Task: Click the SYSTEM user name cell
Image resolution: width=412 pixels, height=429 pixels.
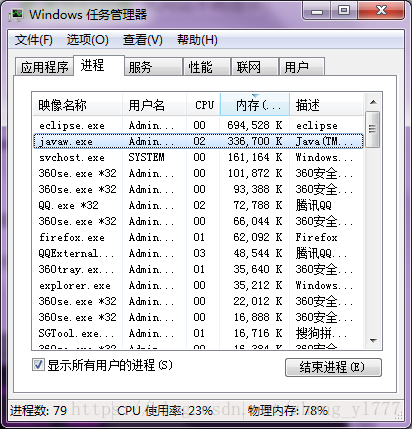Action: click(147, 157)
